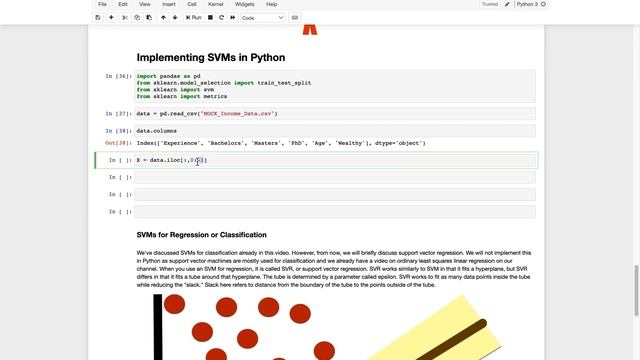This screenshot has width=640, height=360.
Task: Click the Out[38] Index output text
Action: [281, 143]
